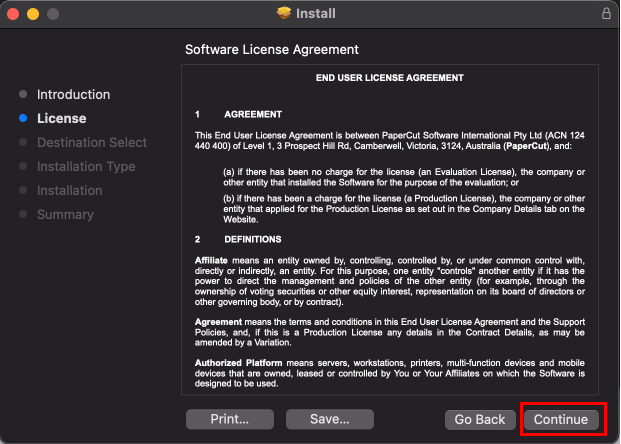Screen dimensions: 621x444
Task: Close the Install window with red button
Action: 13,14
